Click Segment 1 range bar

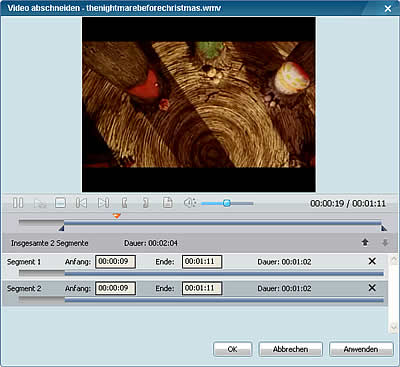(201, 274)
